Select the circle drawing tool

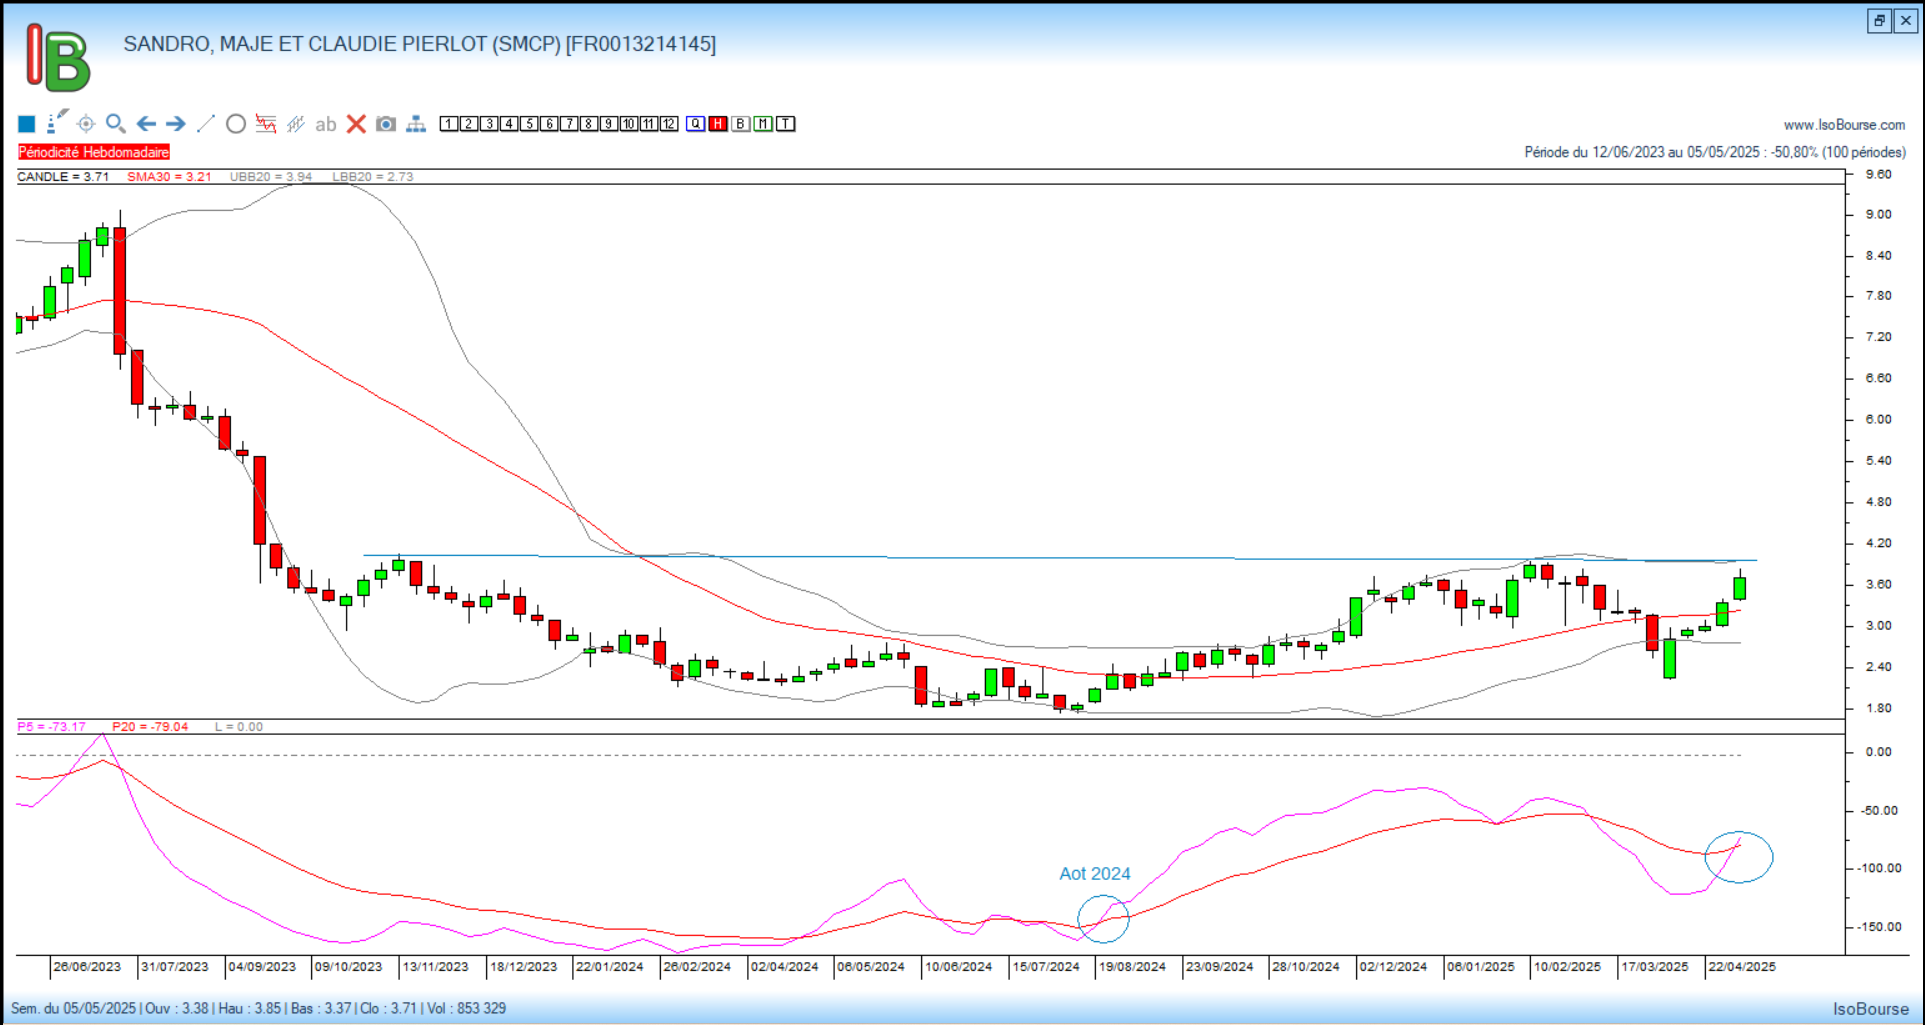point(236,124)
